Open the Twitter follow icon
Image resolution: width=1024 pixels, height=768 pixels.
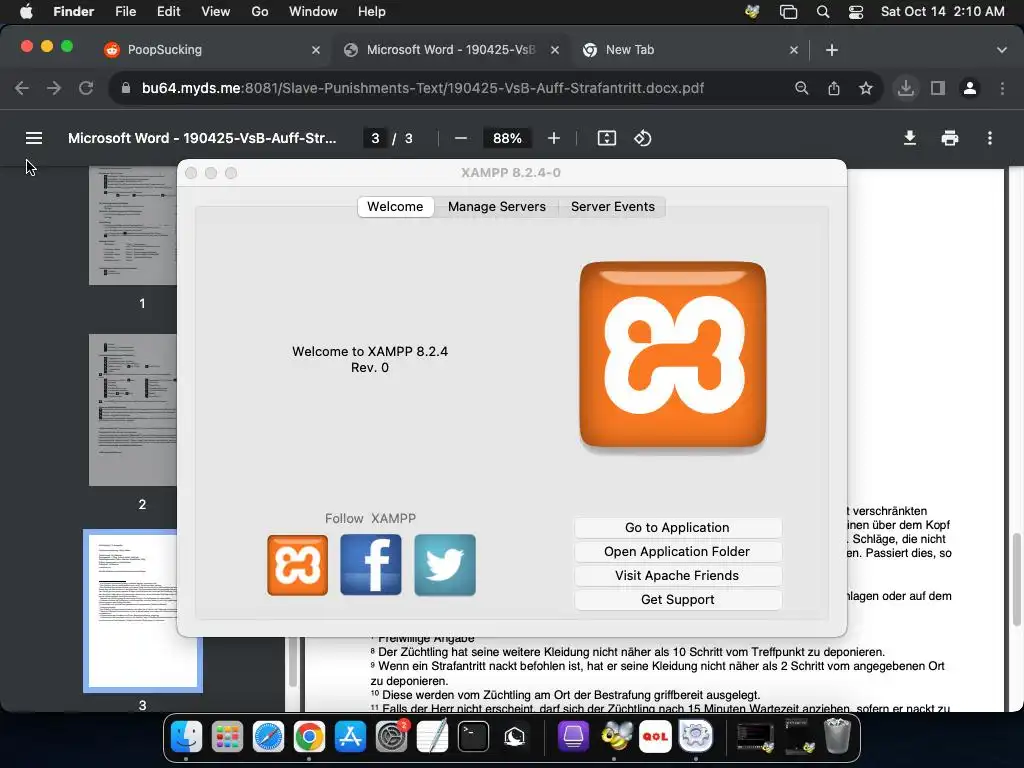(x=445, y=565)
